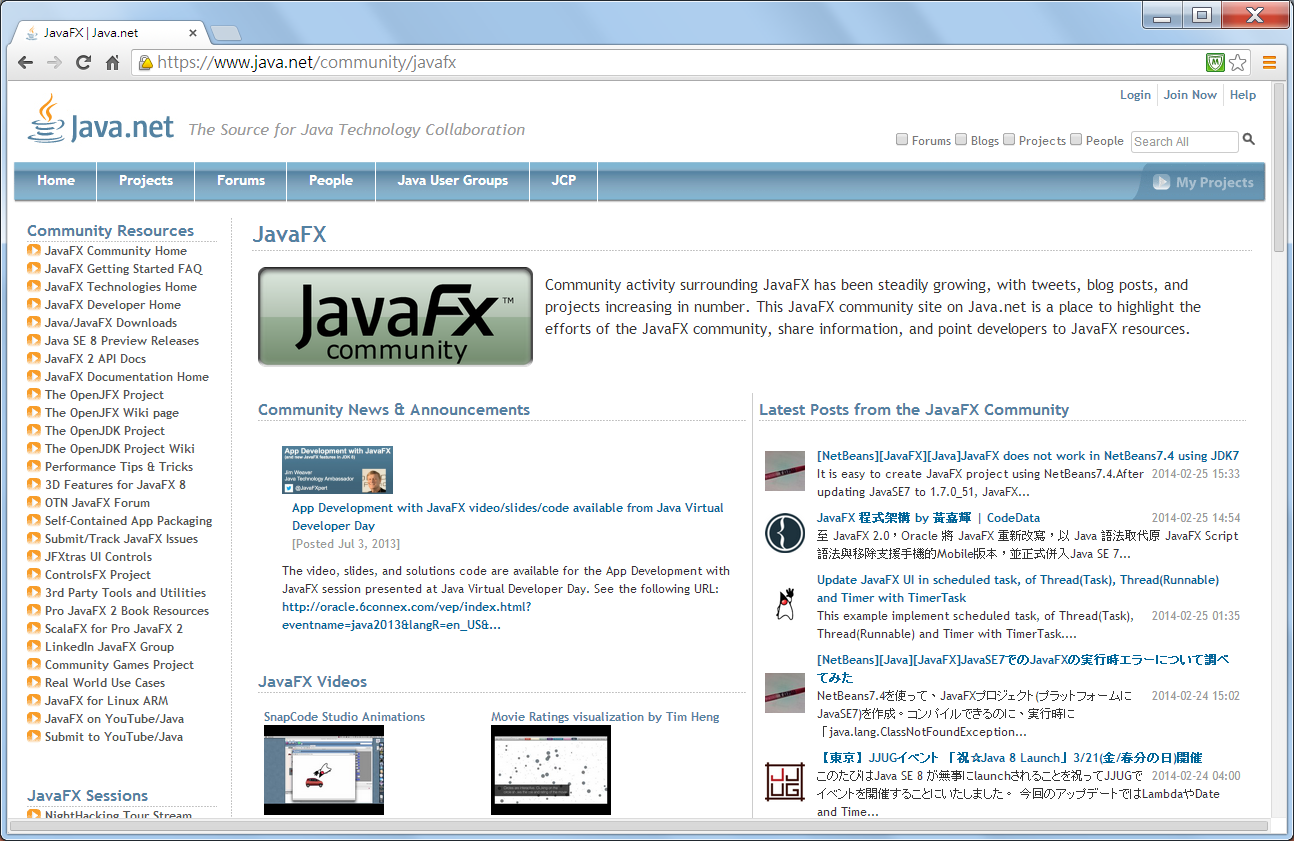Image resolution: width=1294 pixels, height=841 pixels.
Task: Open the People navigation tab
Action: point(331,181)
